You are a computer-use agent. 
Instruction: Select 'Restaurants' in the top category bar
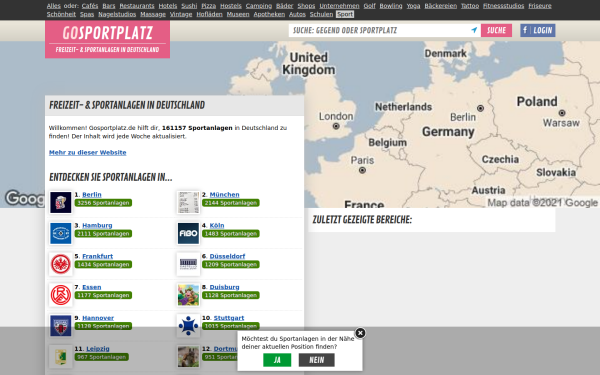tap(137, 6)
